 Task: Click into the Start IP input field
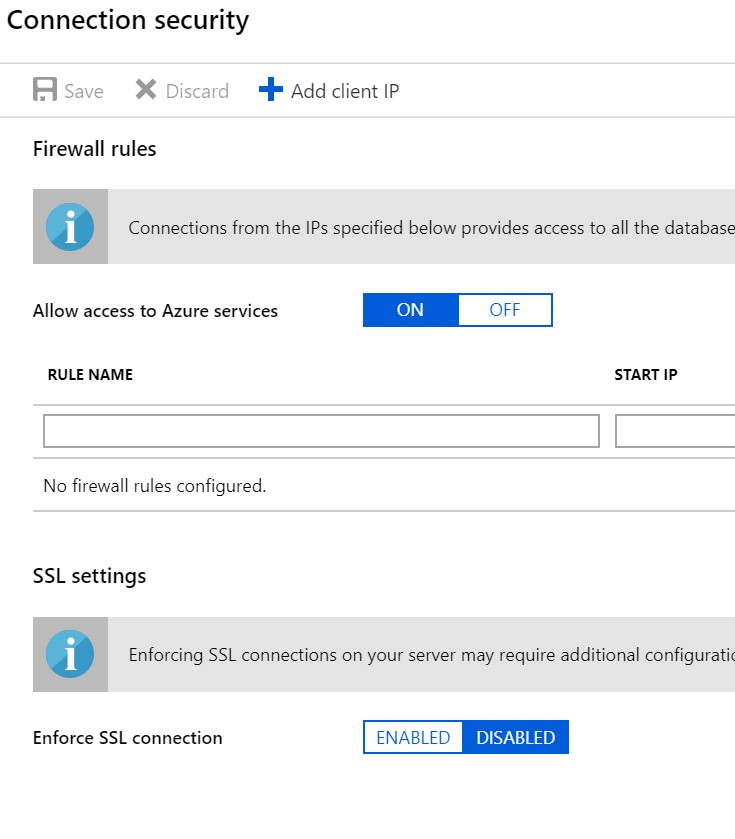click(x=674, y=431)
